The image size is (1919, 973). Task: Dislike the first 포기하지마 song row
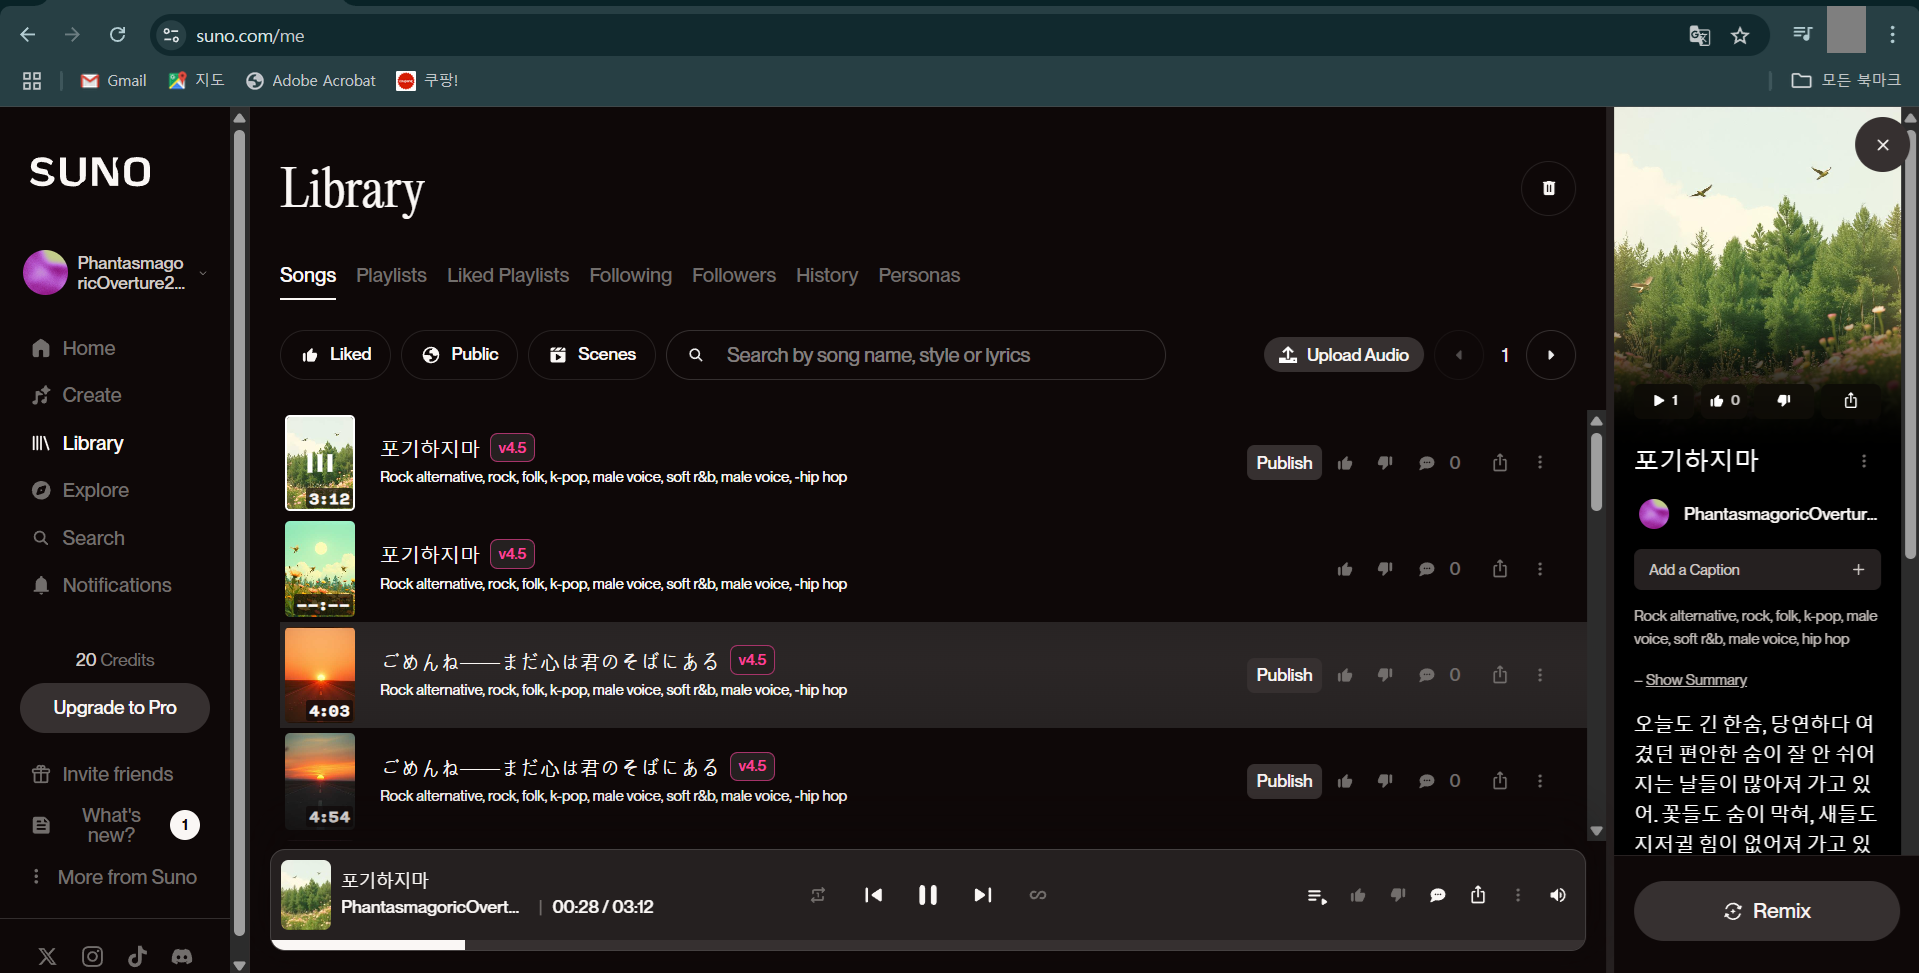(1385, 463)
